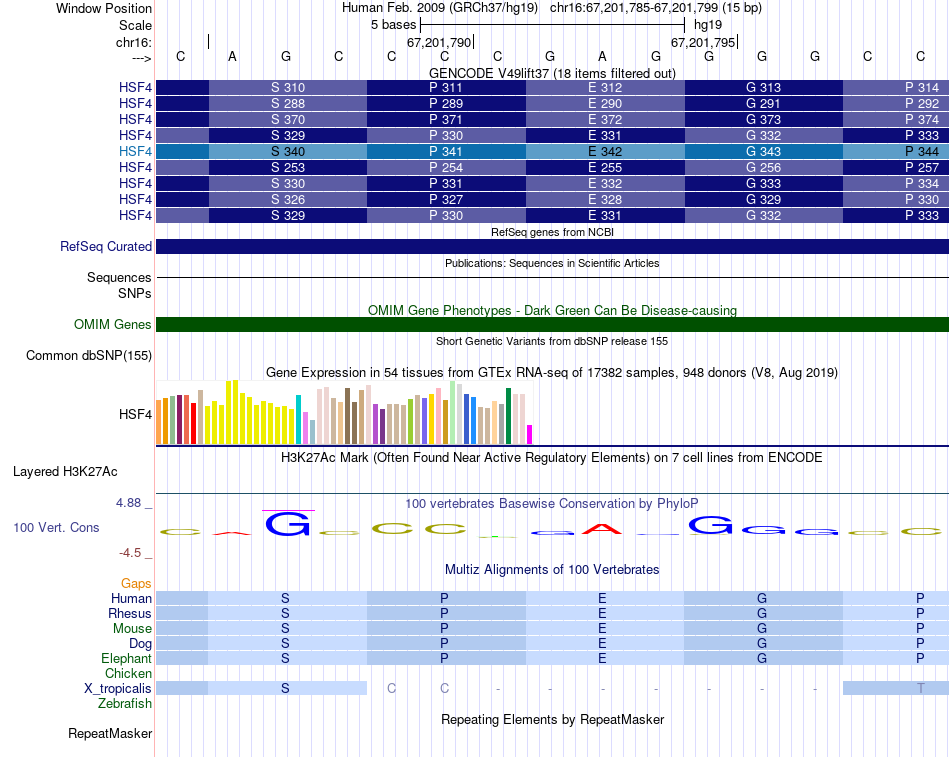
Task: Click Repeating Elements by RepeatMasker title
Action: coord(552,719)
